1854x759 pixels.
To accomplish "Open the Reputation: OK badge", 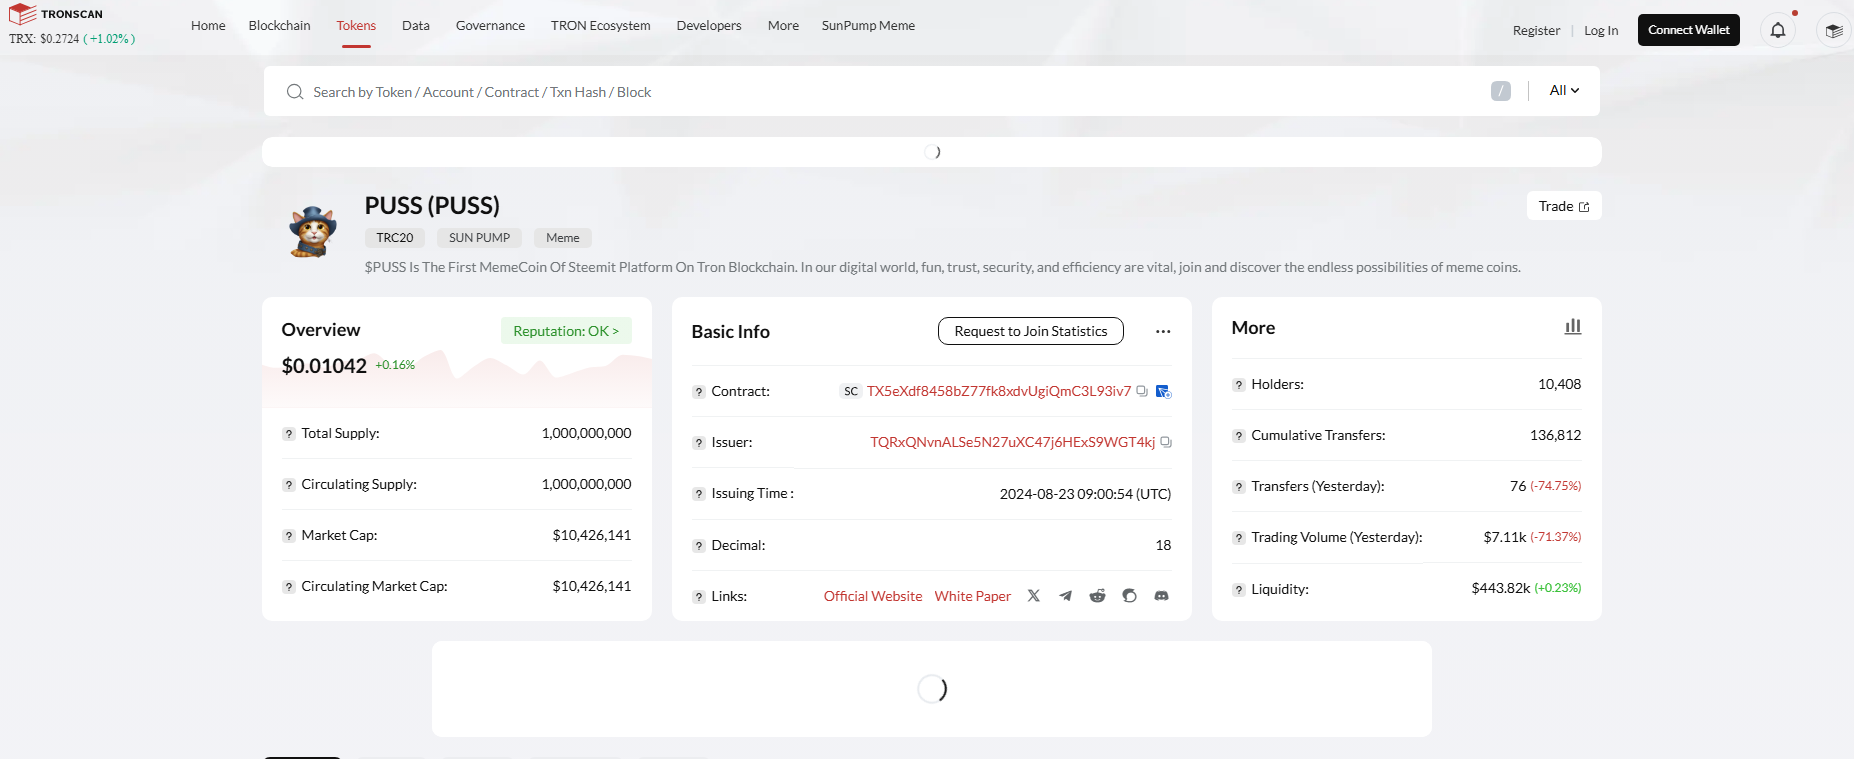I will point(566,331).
